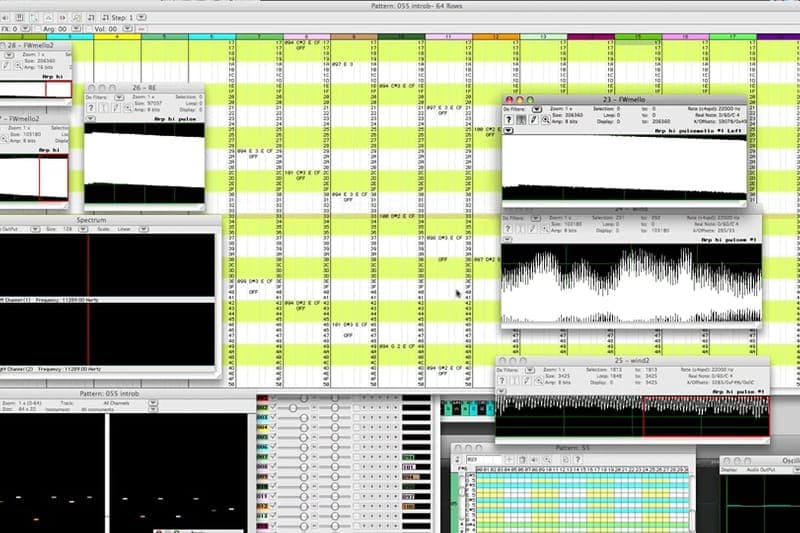The image size is (800, 533).
Task: Select the pencil tool in 25 - wind2
Action: [x=527, y=380]
